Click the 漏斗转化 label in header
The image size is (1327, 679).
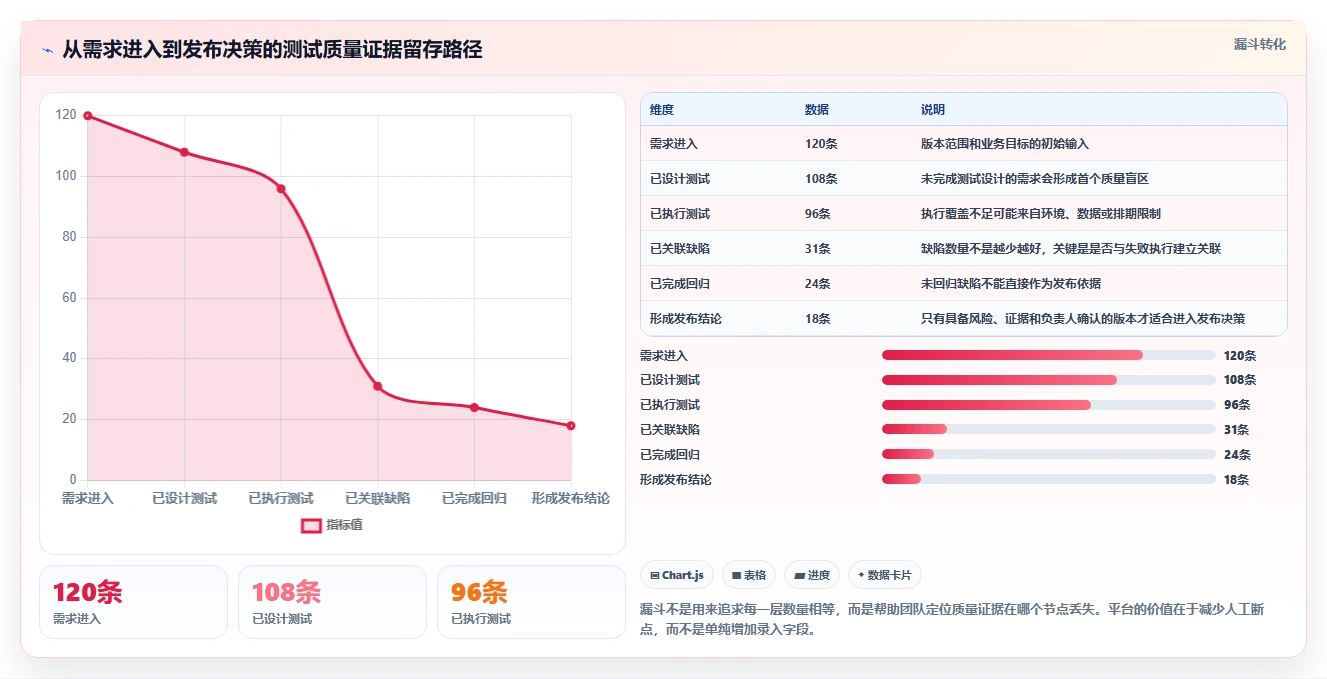pos(1260,44)
